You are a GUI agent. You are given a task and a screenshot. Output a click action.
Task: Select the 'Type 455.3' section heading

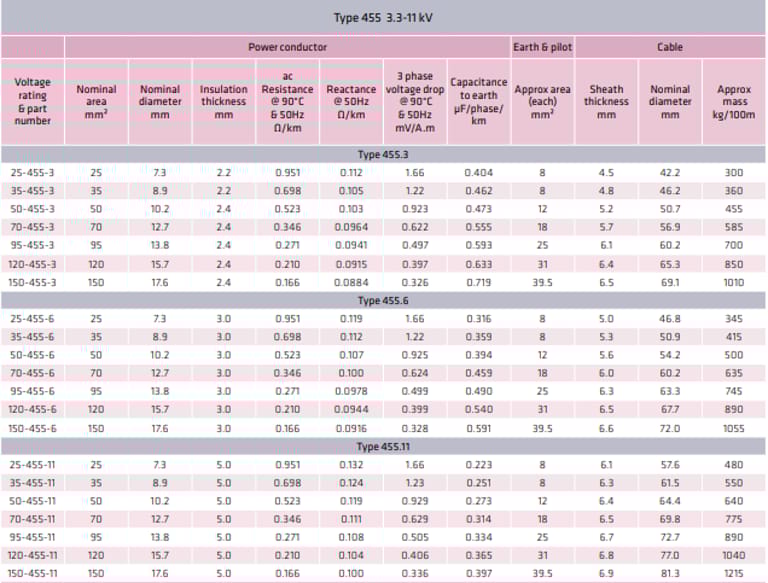pyautogui.click(x=384, y=155)
